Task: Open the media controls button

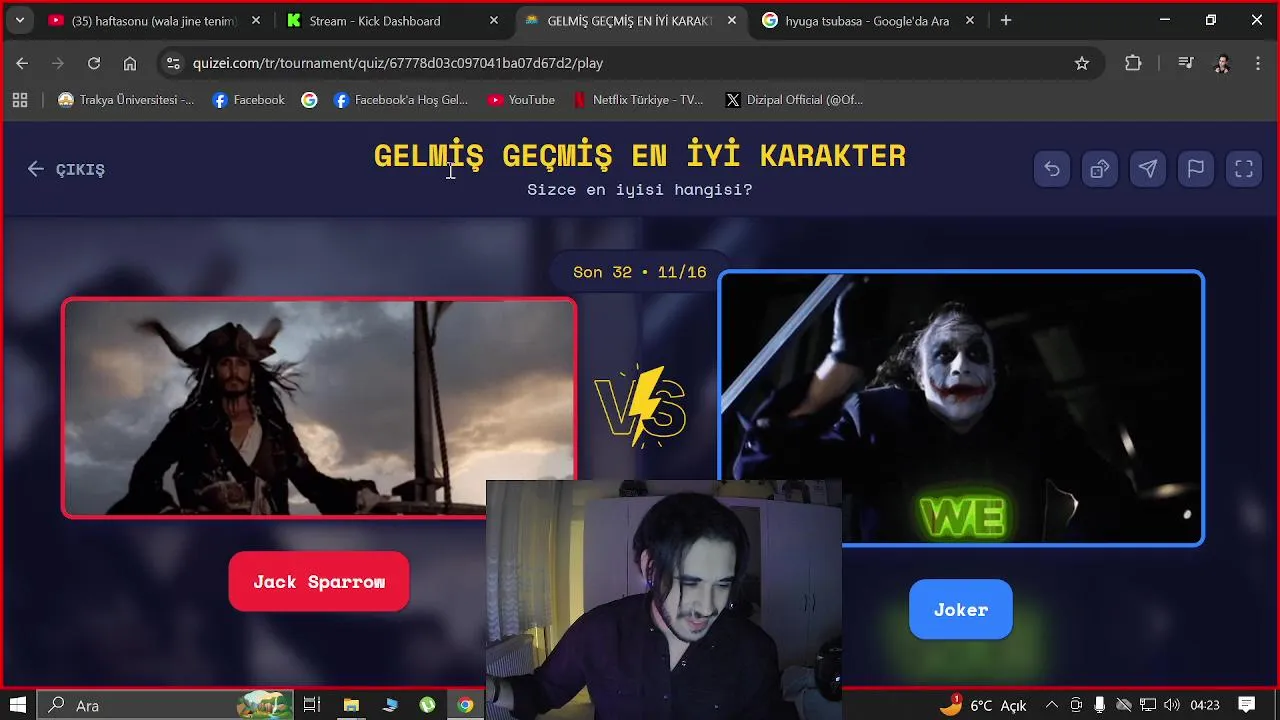Action: pos(1186,63)
